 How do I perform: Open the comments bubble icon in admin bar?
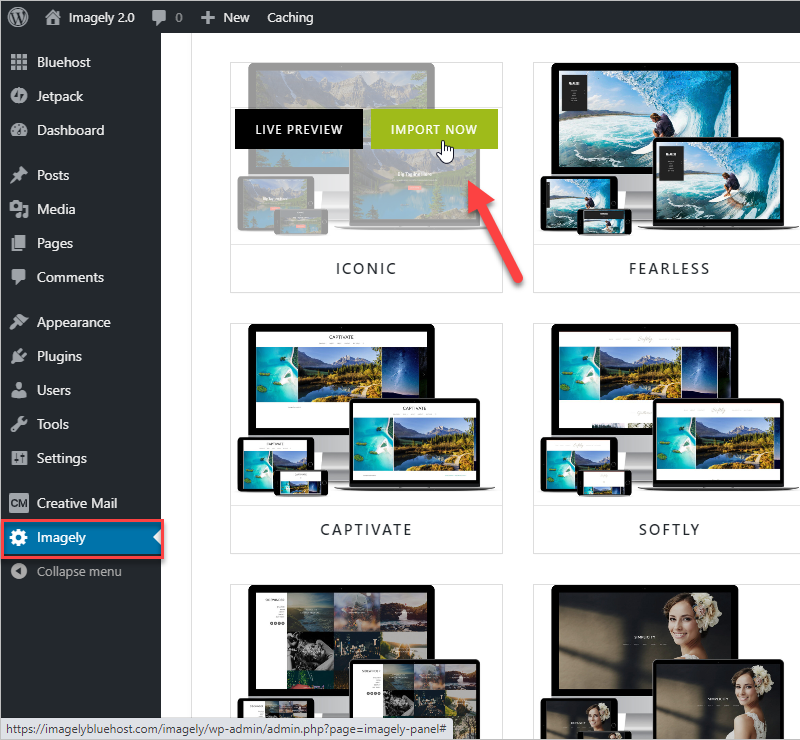(x=159, y=17)
